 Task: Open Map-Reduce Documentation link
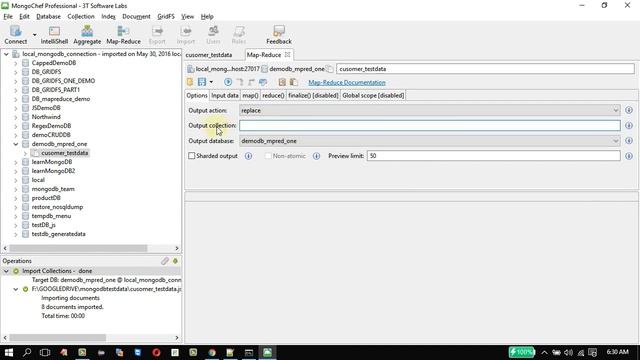347,82
